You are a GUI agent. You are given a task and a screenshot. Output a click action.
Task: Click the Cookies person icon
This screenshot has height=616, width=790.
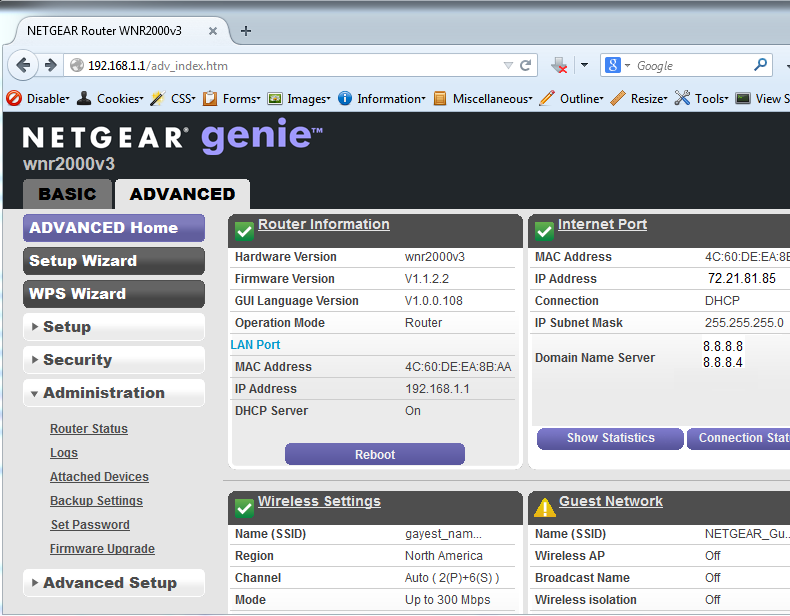click(x=84, y=98)
